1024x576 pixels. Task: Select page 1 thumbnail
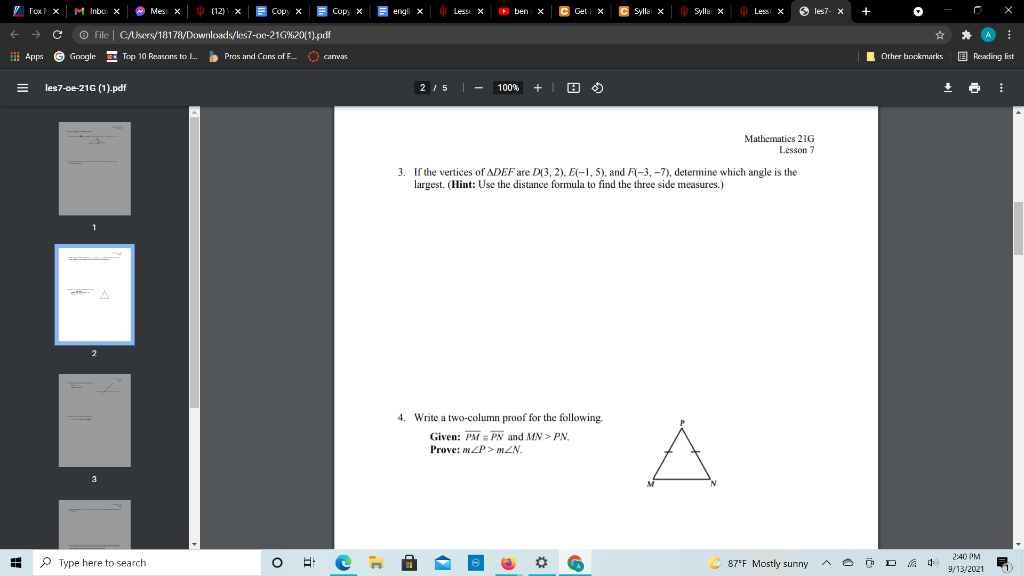click(x=95, y=168)
